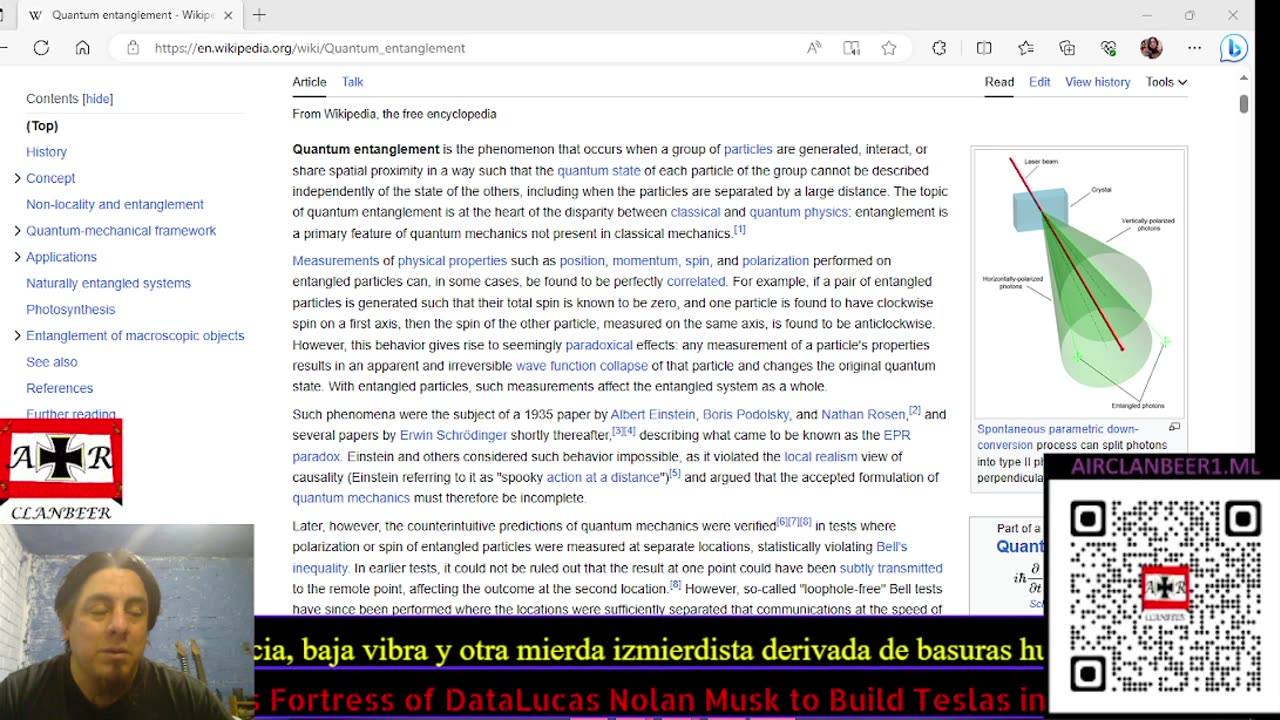The image size is (1280, 720).
Task: Go to the browser home page
Action: (83, 48)
